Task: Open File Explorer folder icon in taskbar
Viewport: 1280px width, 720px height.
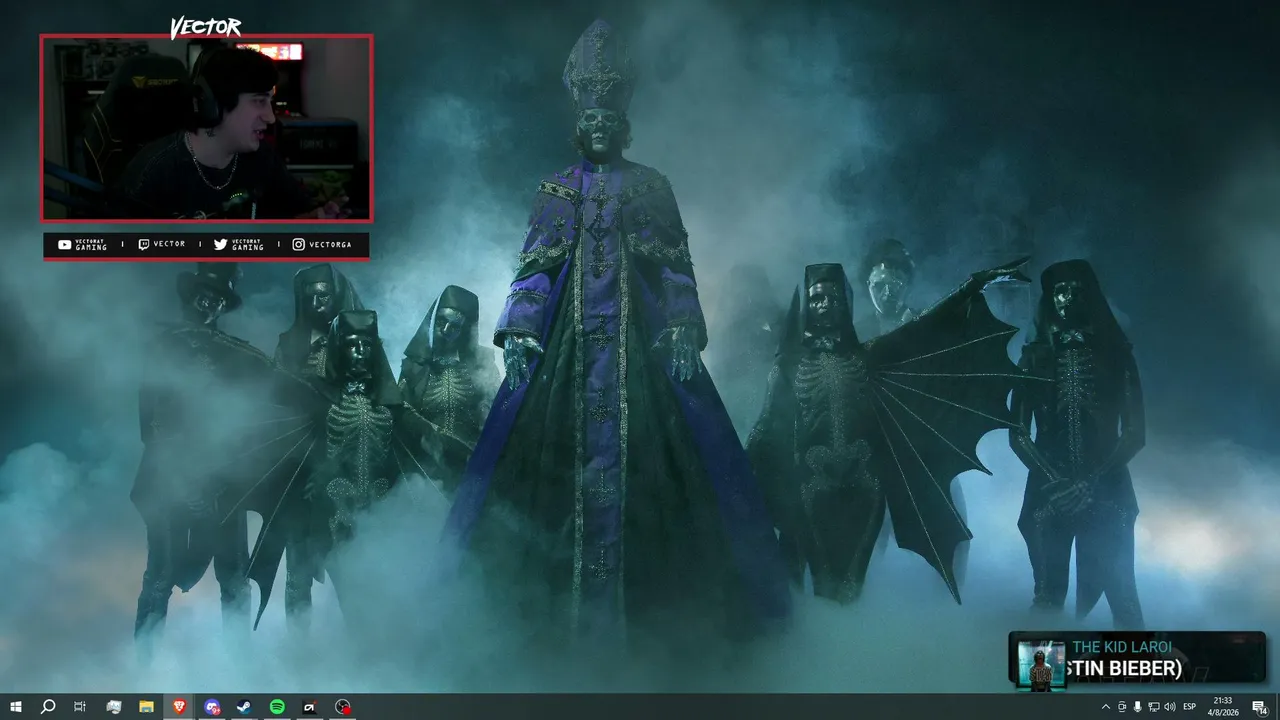Action: 146,707
